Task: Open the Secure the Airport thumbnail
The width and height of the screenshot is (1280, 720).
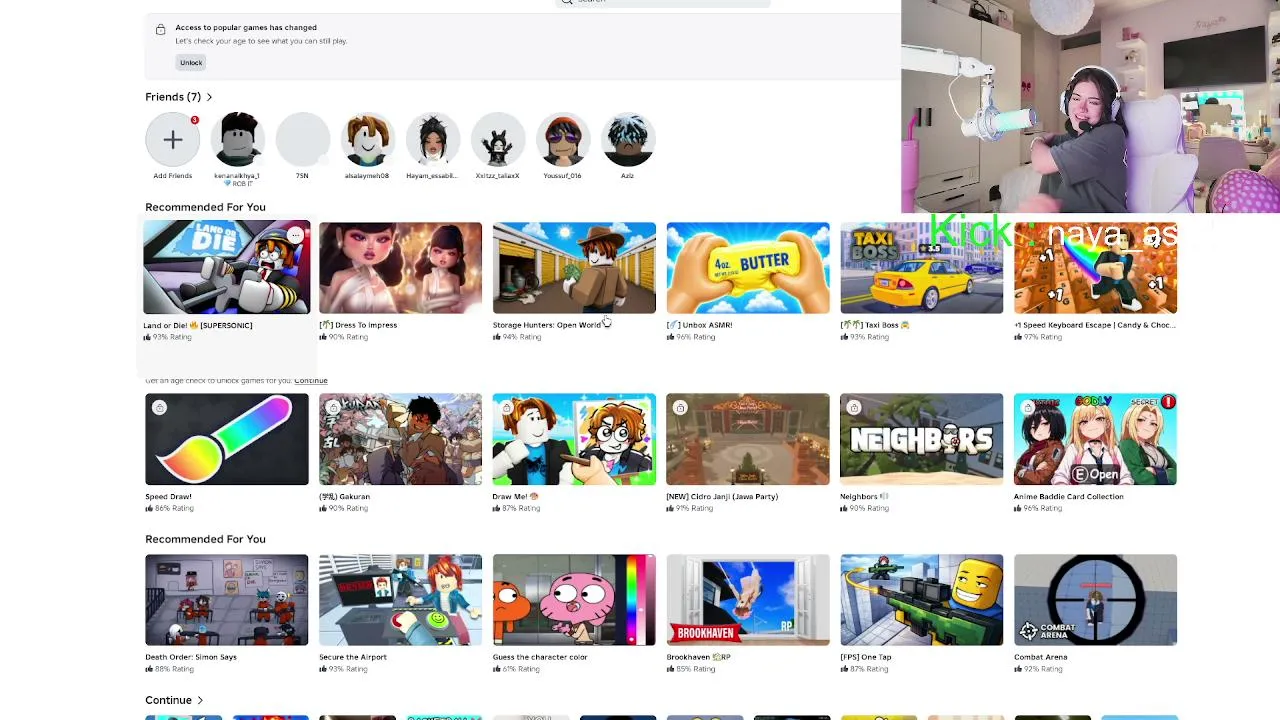Action: [x=400, y=600]
